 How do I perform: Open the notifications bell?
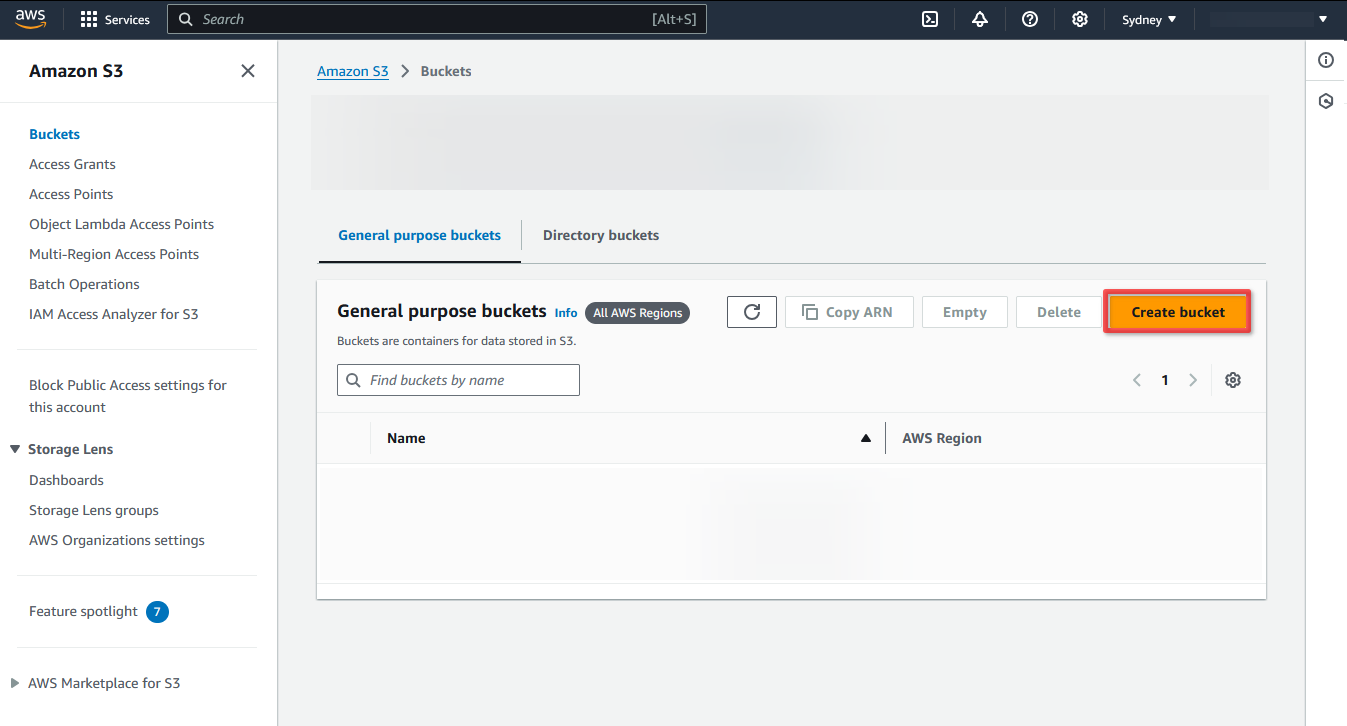tap(980, 19)
